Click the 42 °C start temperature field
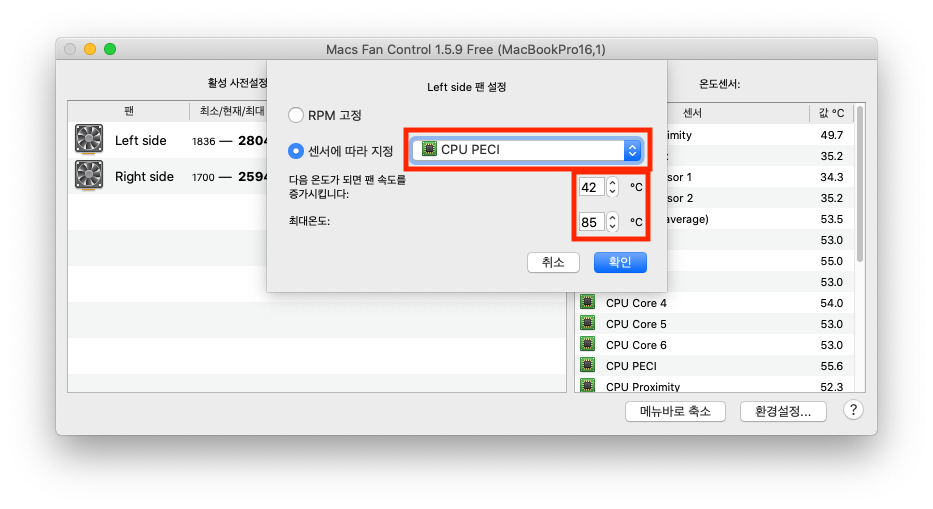This screenshot has width=933, height=509. click(591, 188)
